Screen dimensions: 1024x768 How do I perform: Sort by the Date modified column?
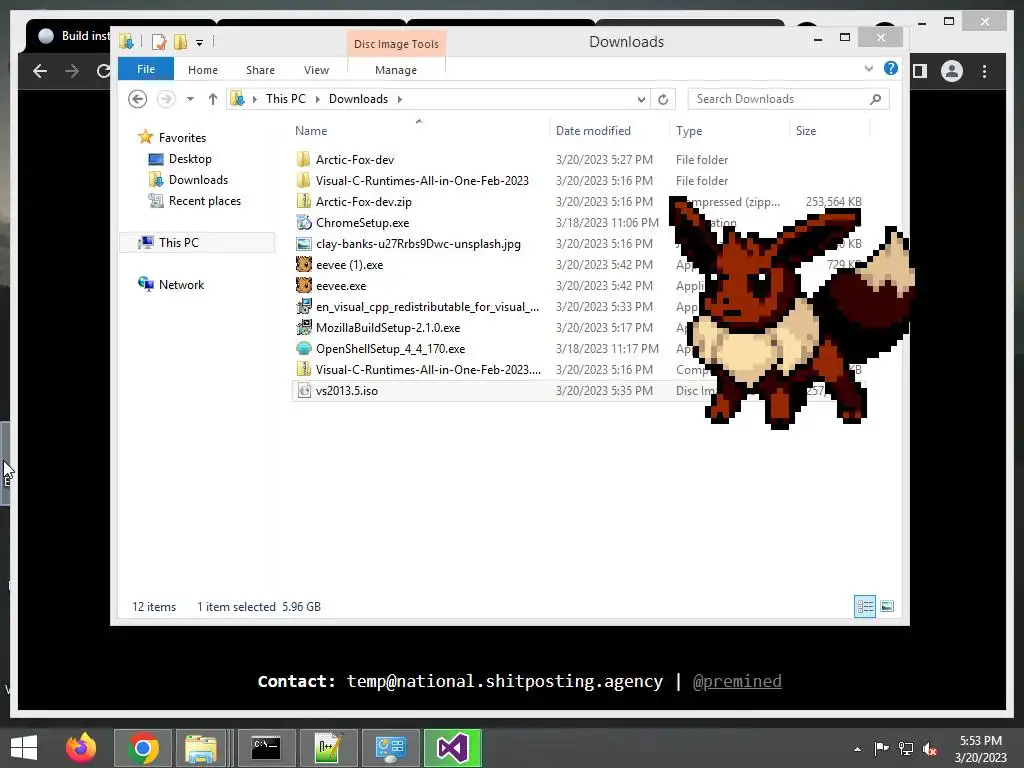[x=593, y=131]
